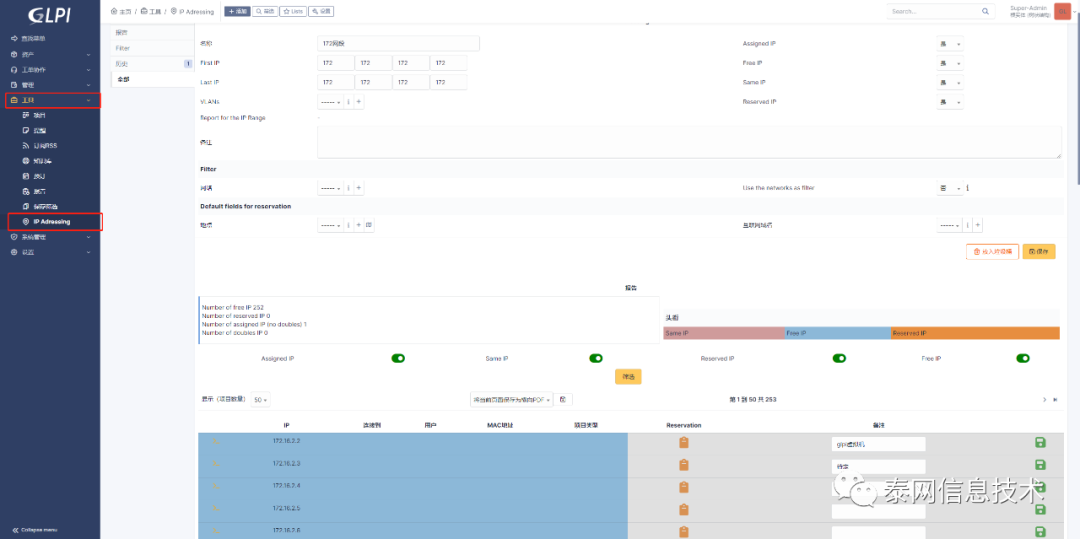
Task: Open the Free IP yes/no dropdown
Action: (x=949, y=63)
